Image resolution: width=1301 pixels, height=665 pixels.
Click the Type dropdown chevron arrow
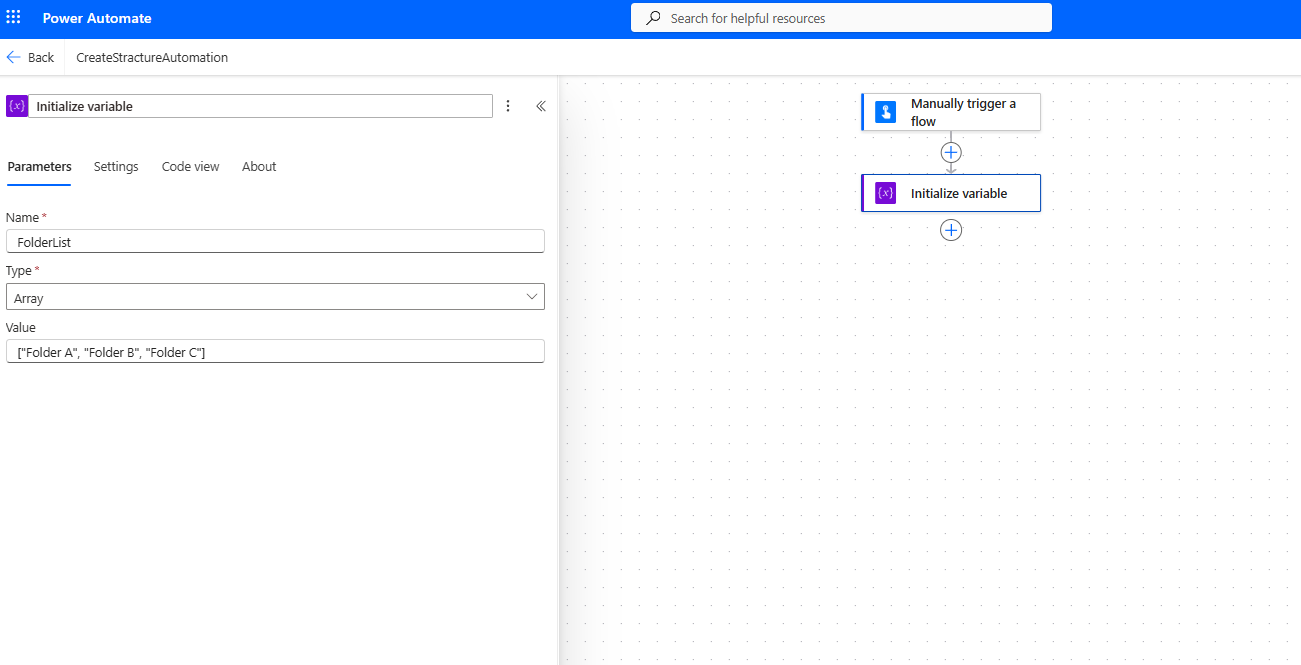click(532, 297)
